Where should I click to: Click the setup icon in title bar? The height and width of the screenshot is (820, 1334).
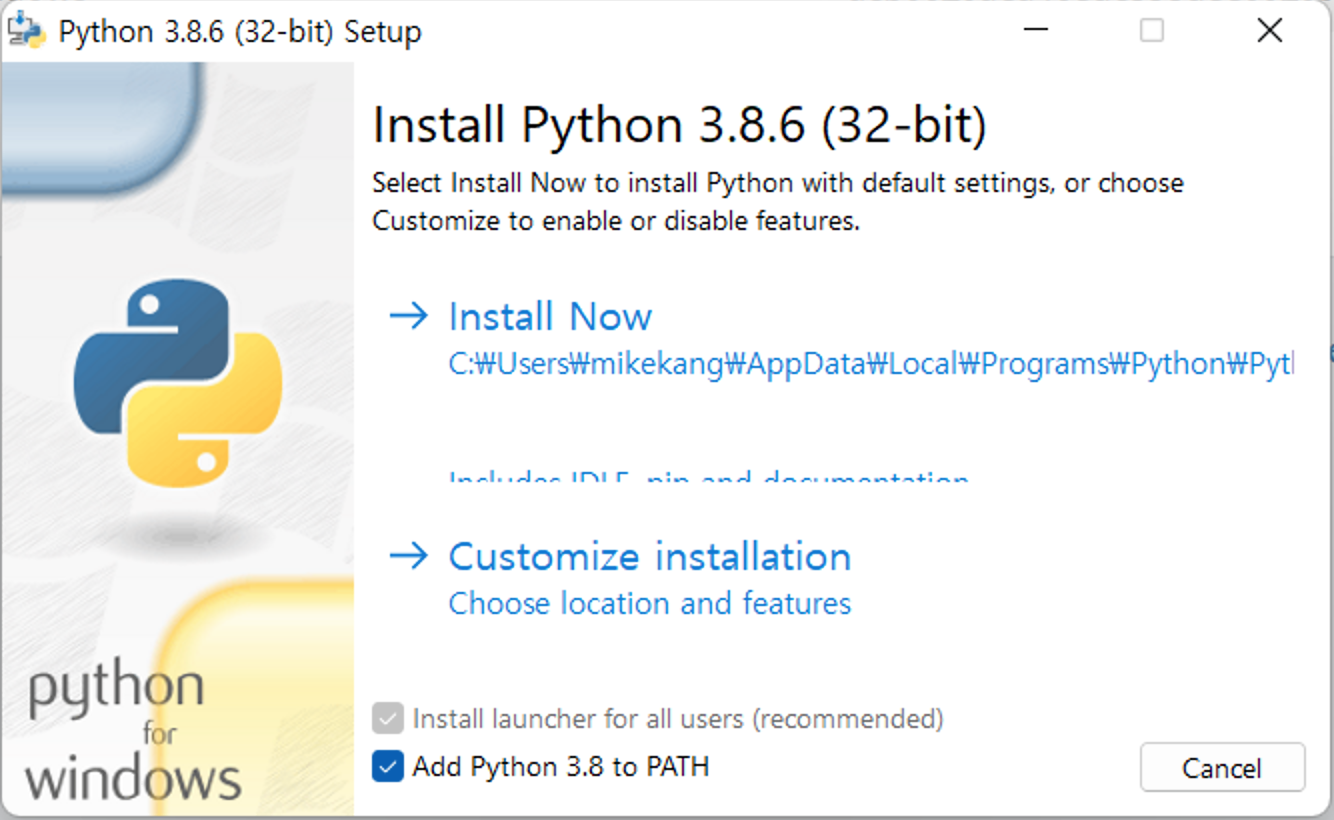[x=26, y=31]
